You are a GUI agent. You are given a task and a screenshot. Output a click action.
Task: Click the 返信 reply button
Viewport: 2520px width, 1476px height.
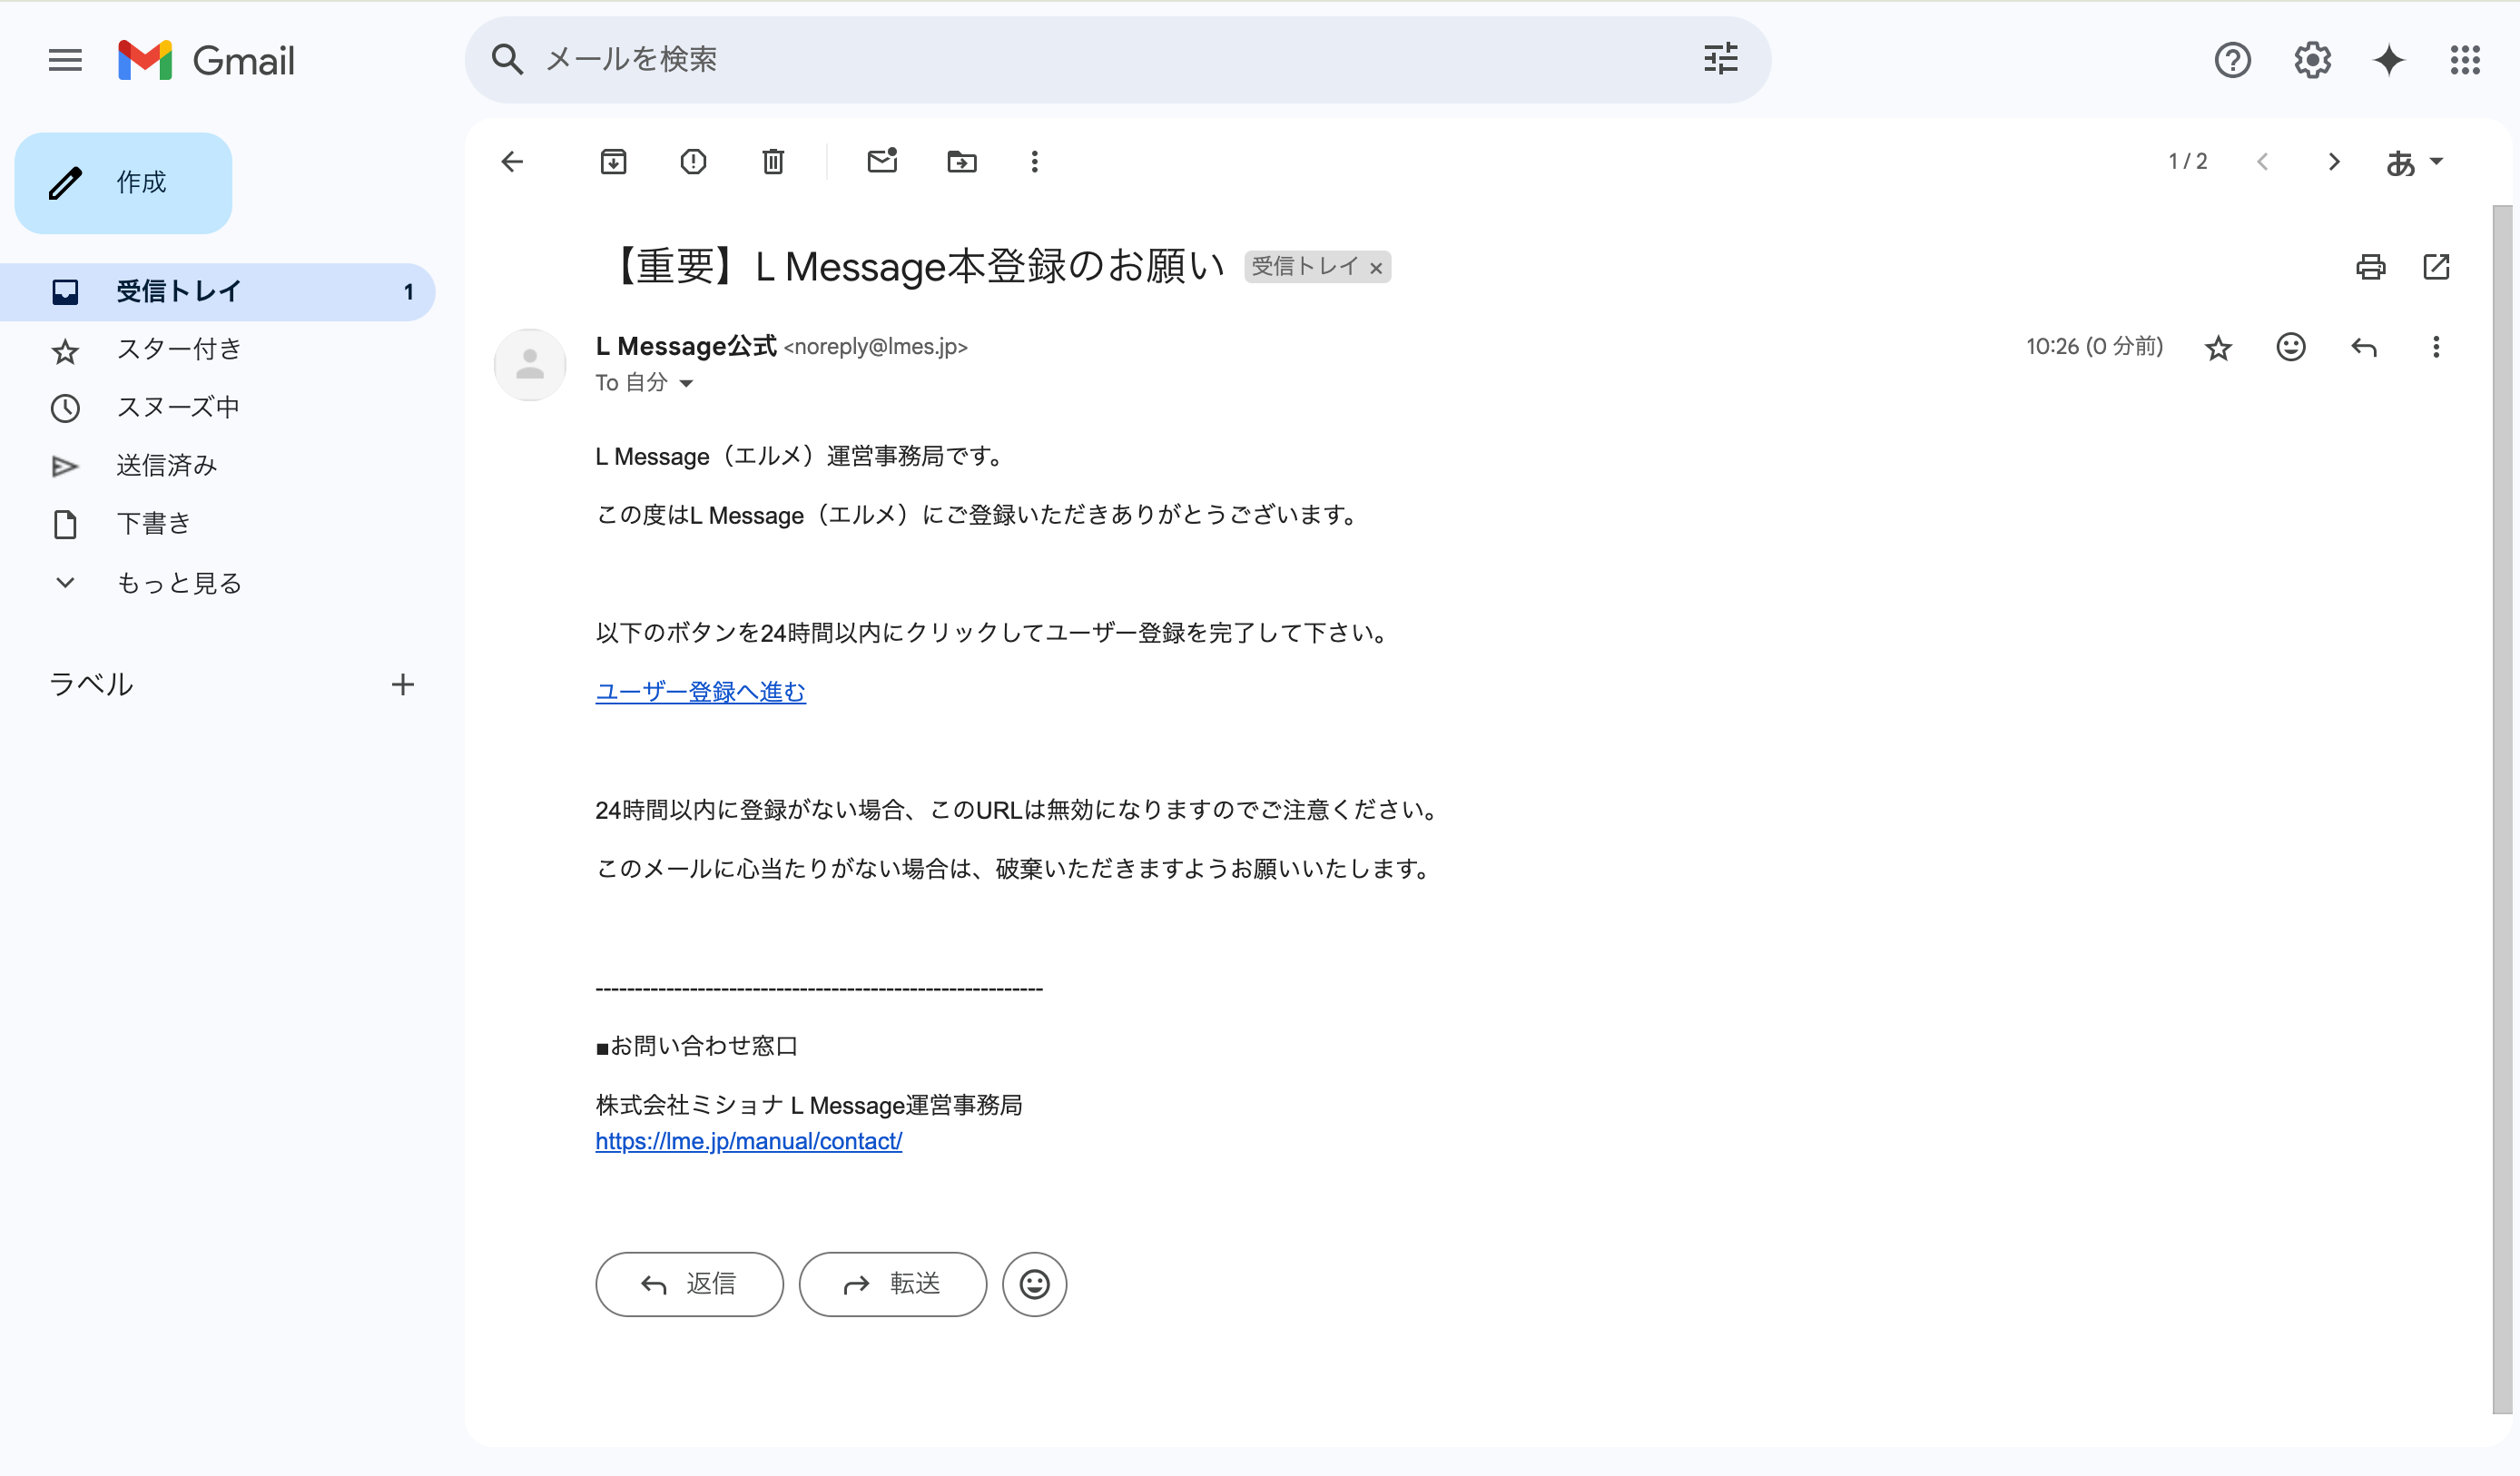coord(689,1285)
